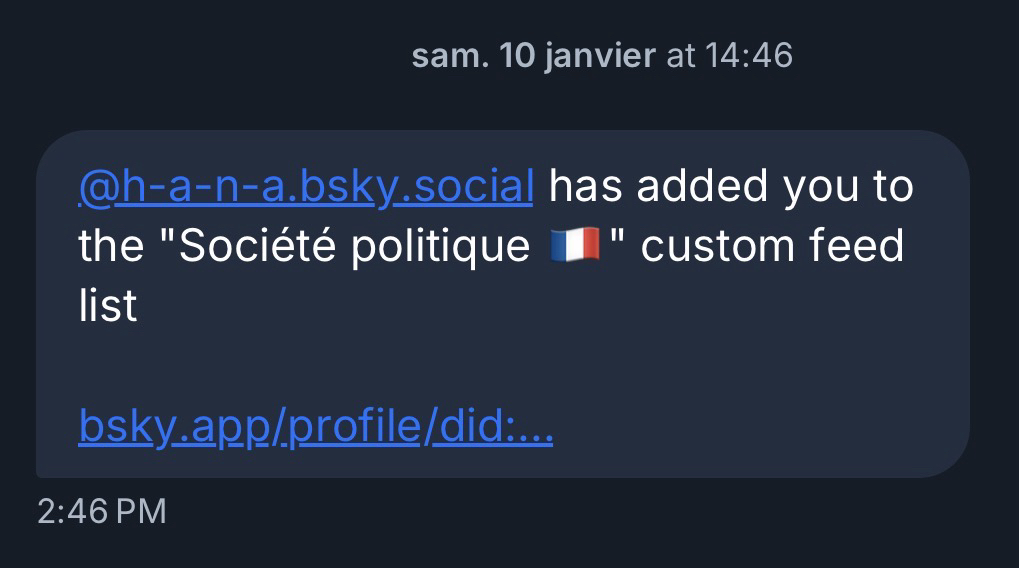1019x568 pixels.
Task: Click the word "list" in the message
Action: (108, 306)
